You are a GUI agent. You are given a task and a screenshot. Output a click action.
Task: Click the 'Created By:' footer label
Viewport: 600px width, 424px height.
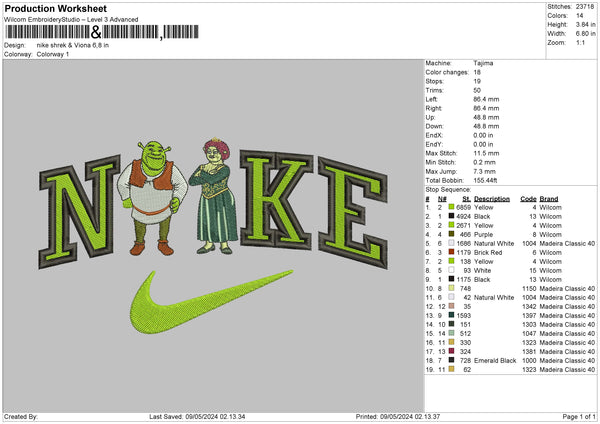pos(21,416)
